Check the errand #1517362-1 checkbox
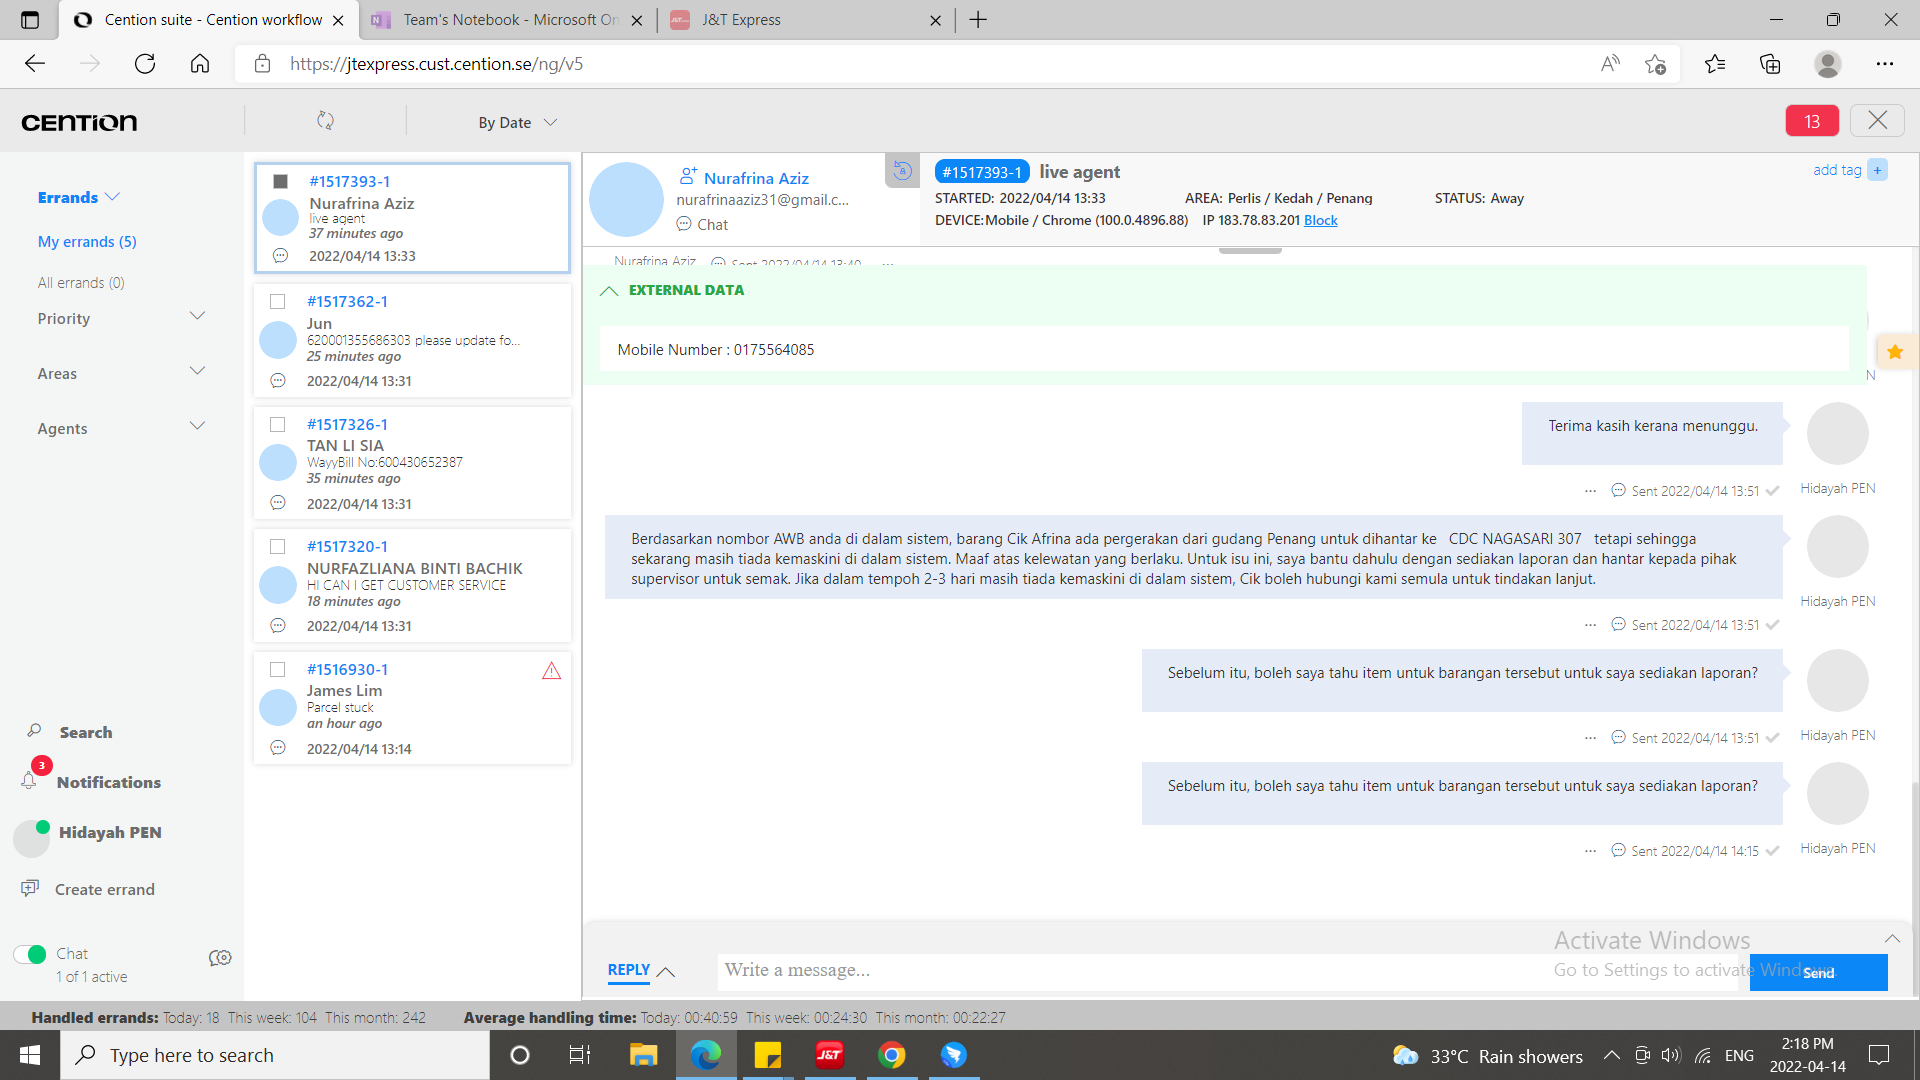Image resolution: width=1920 pixels, height=1080 pixels. [278, 301]
